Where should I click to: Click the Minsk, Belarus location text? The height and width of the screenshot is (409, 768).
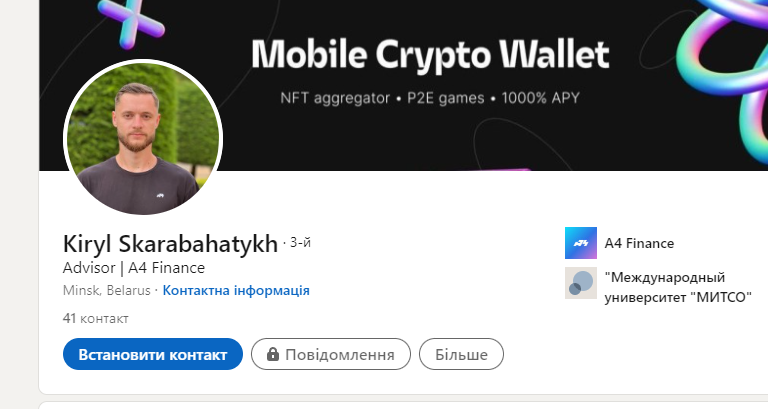pyautogui.click(x=106, y=290)
